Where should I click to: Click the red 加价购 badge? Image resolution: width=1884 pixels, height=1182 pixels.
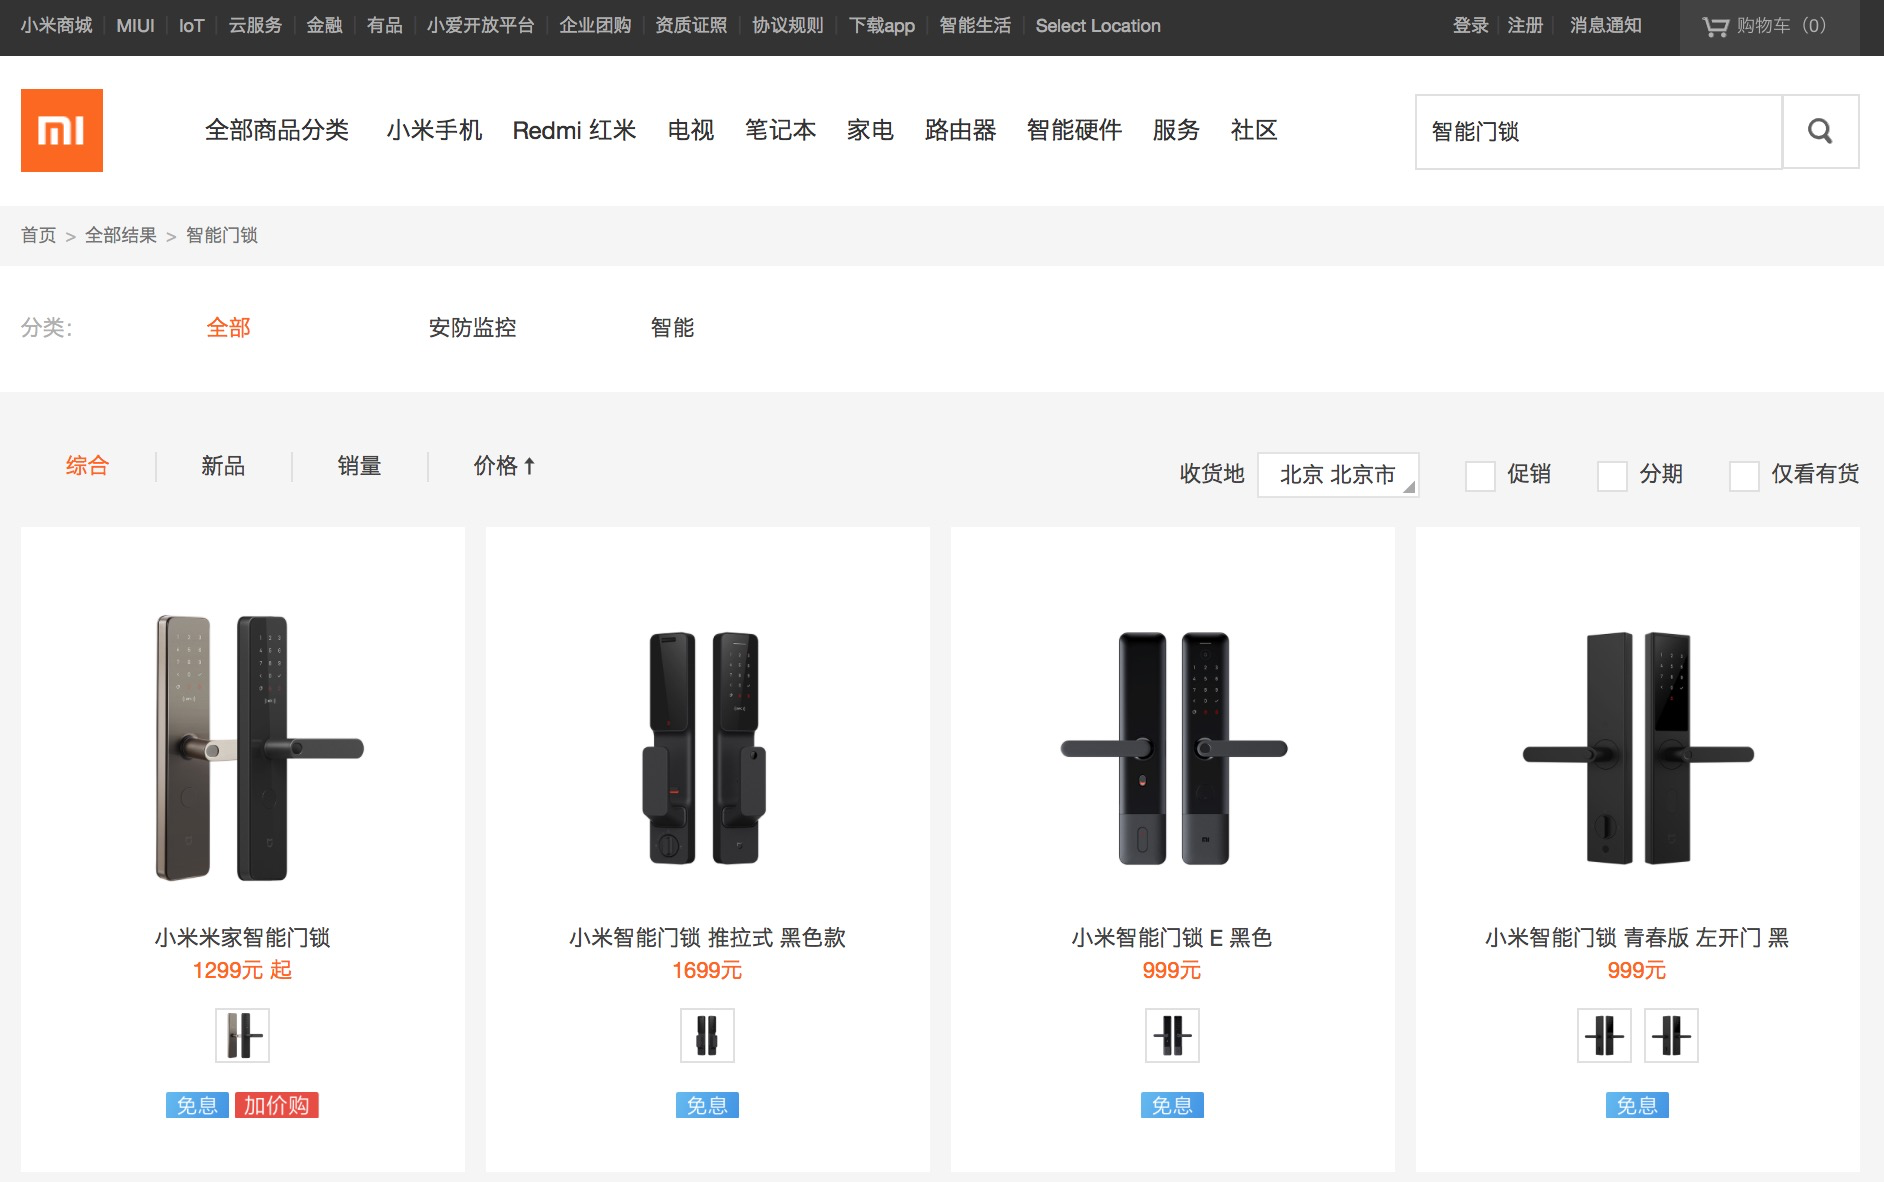tap(277, 1105)
